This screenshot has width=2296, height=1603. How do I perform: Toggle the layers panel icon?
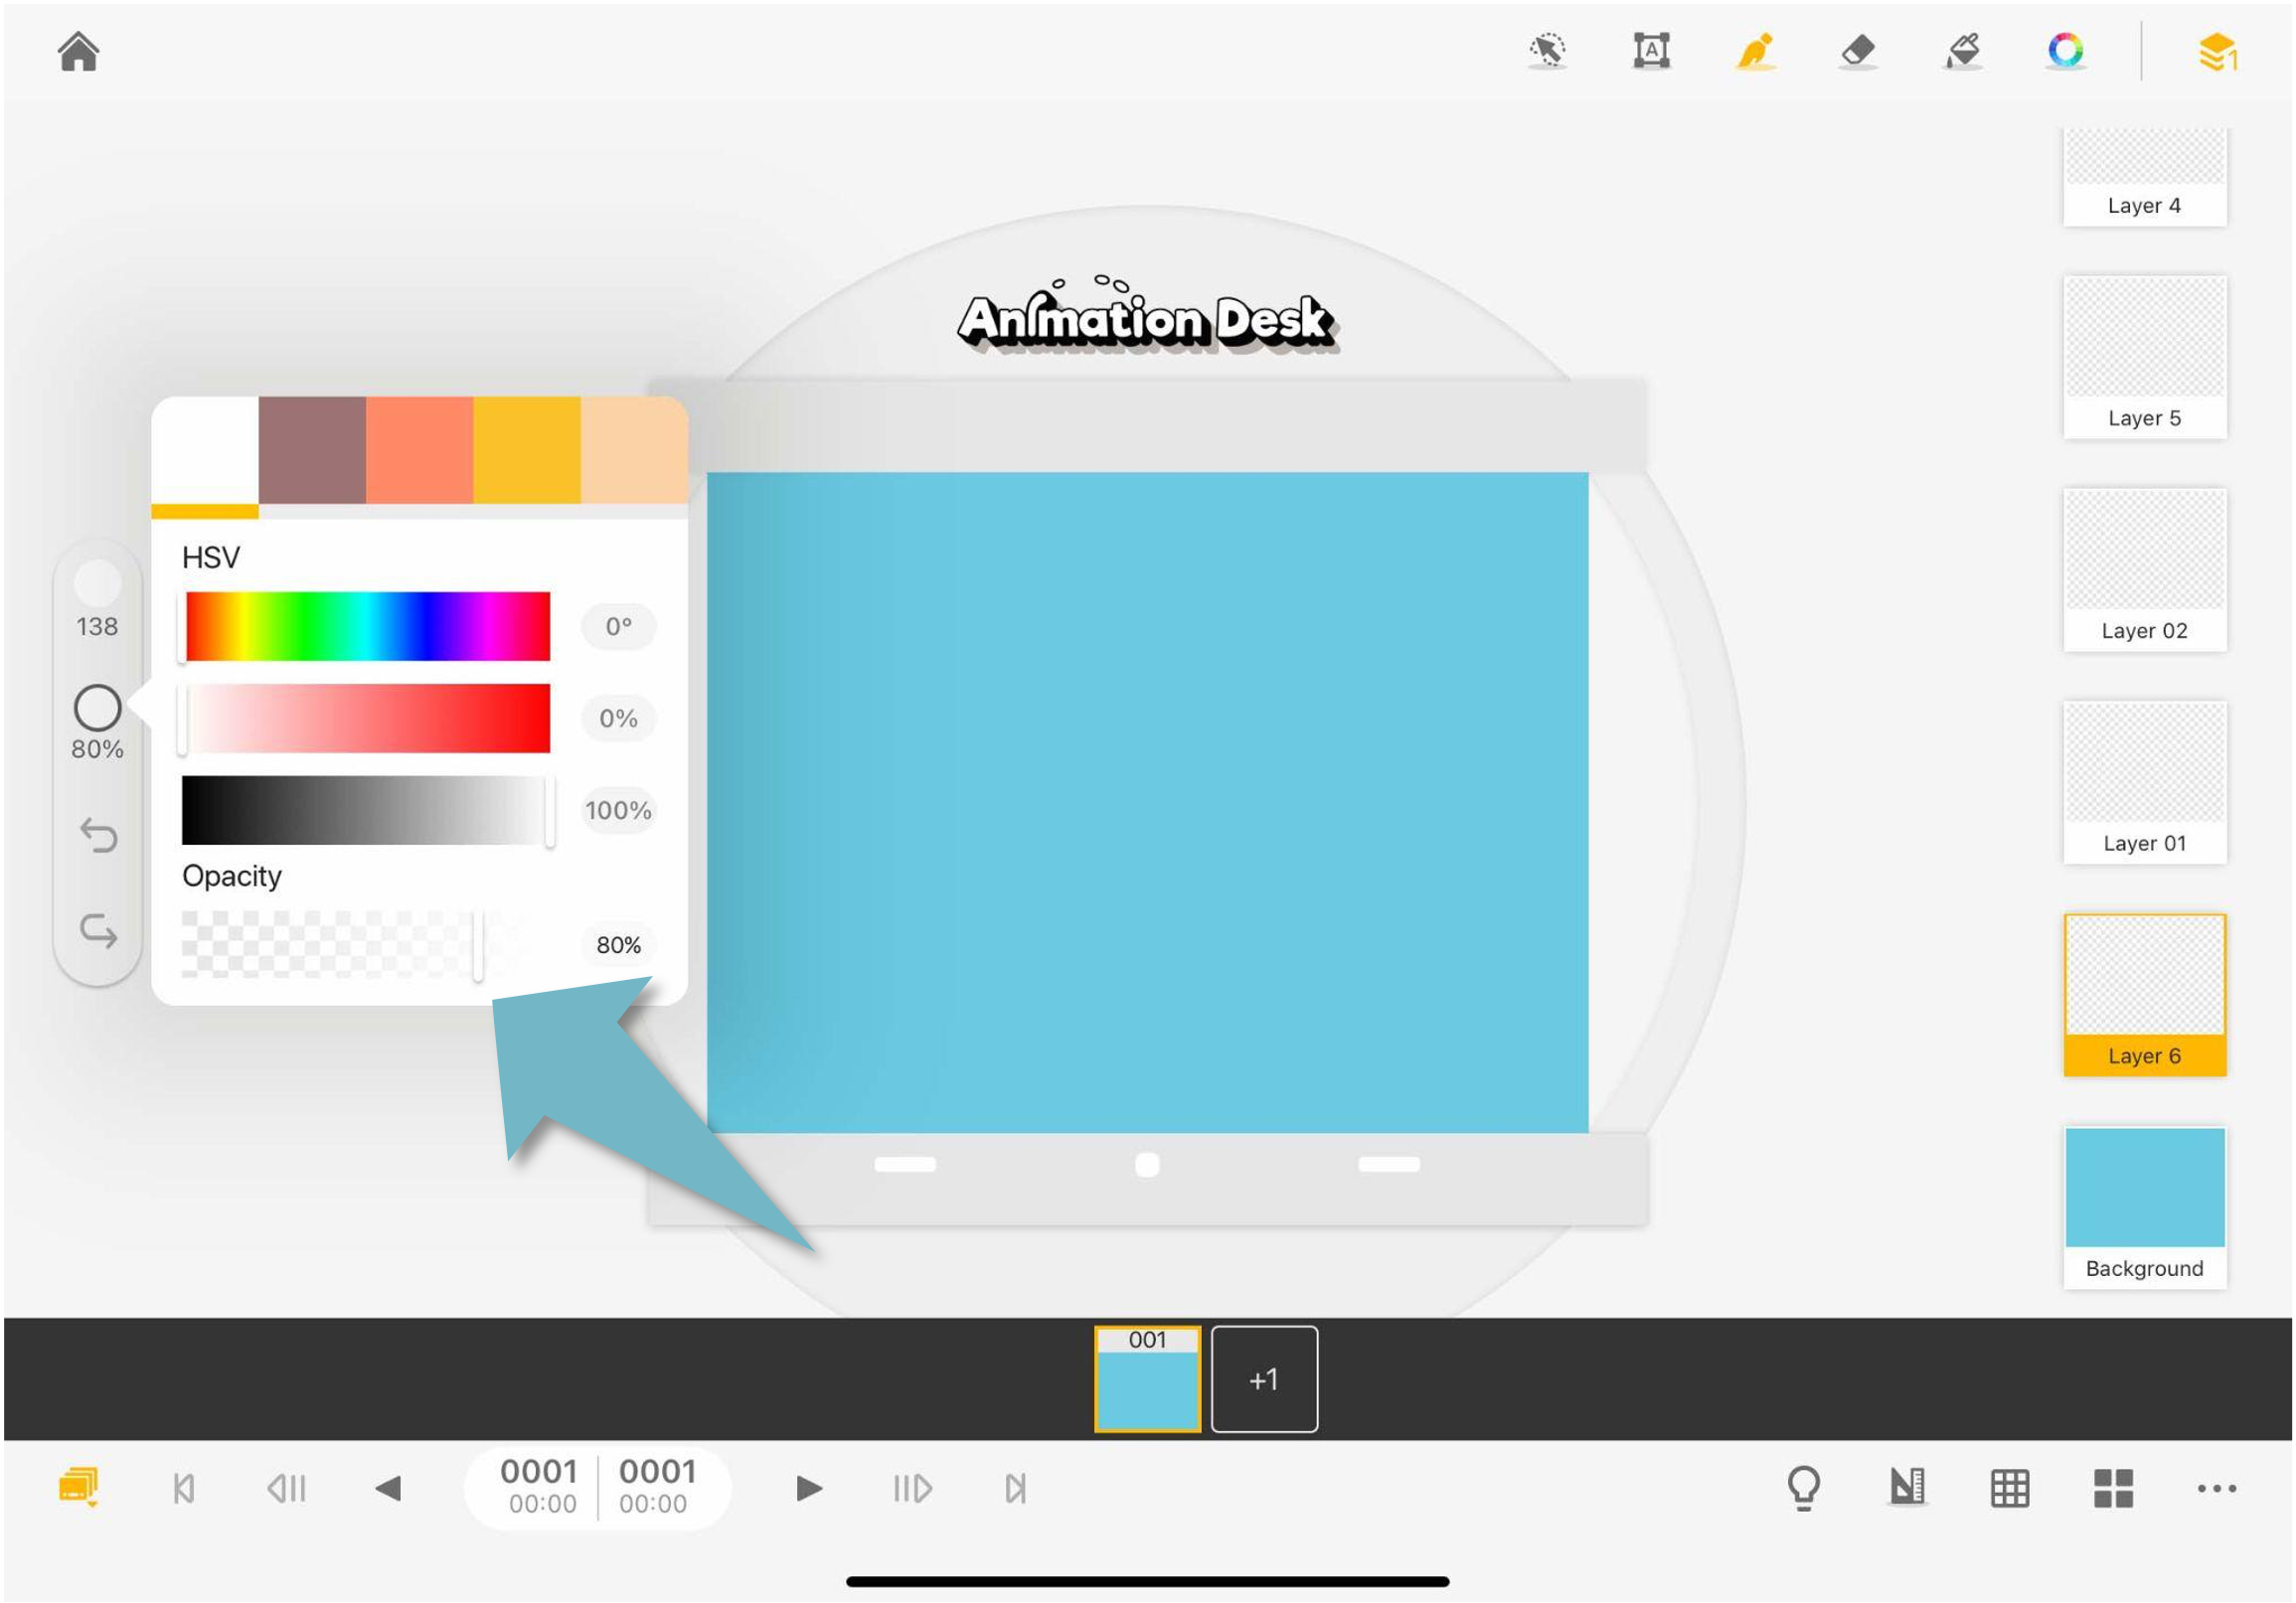(x=2217, y=52)
